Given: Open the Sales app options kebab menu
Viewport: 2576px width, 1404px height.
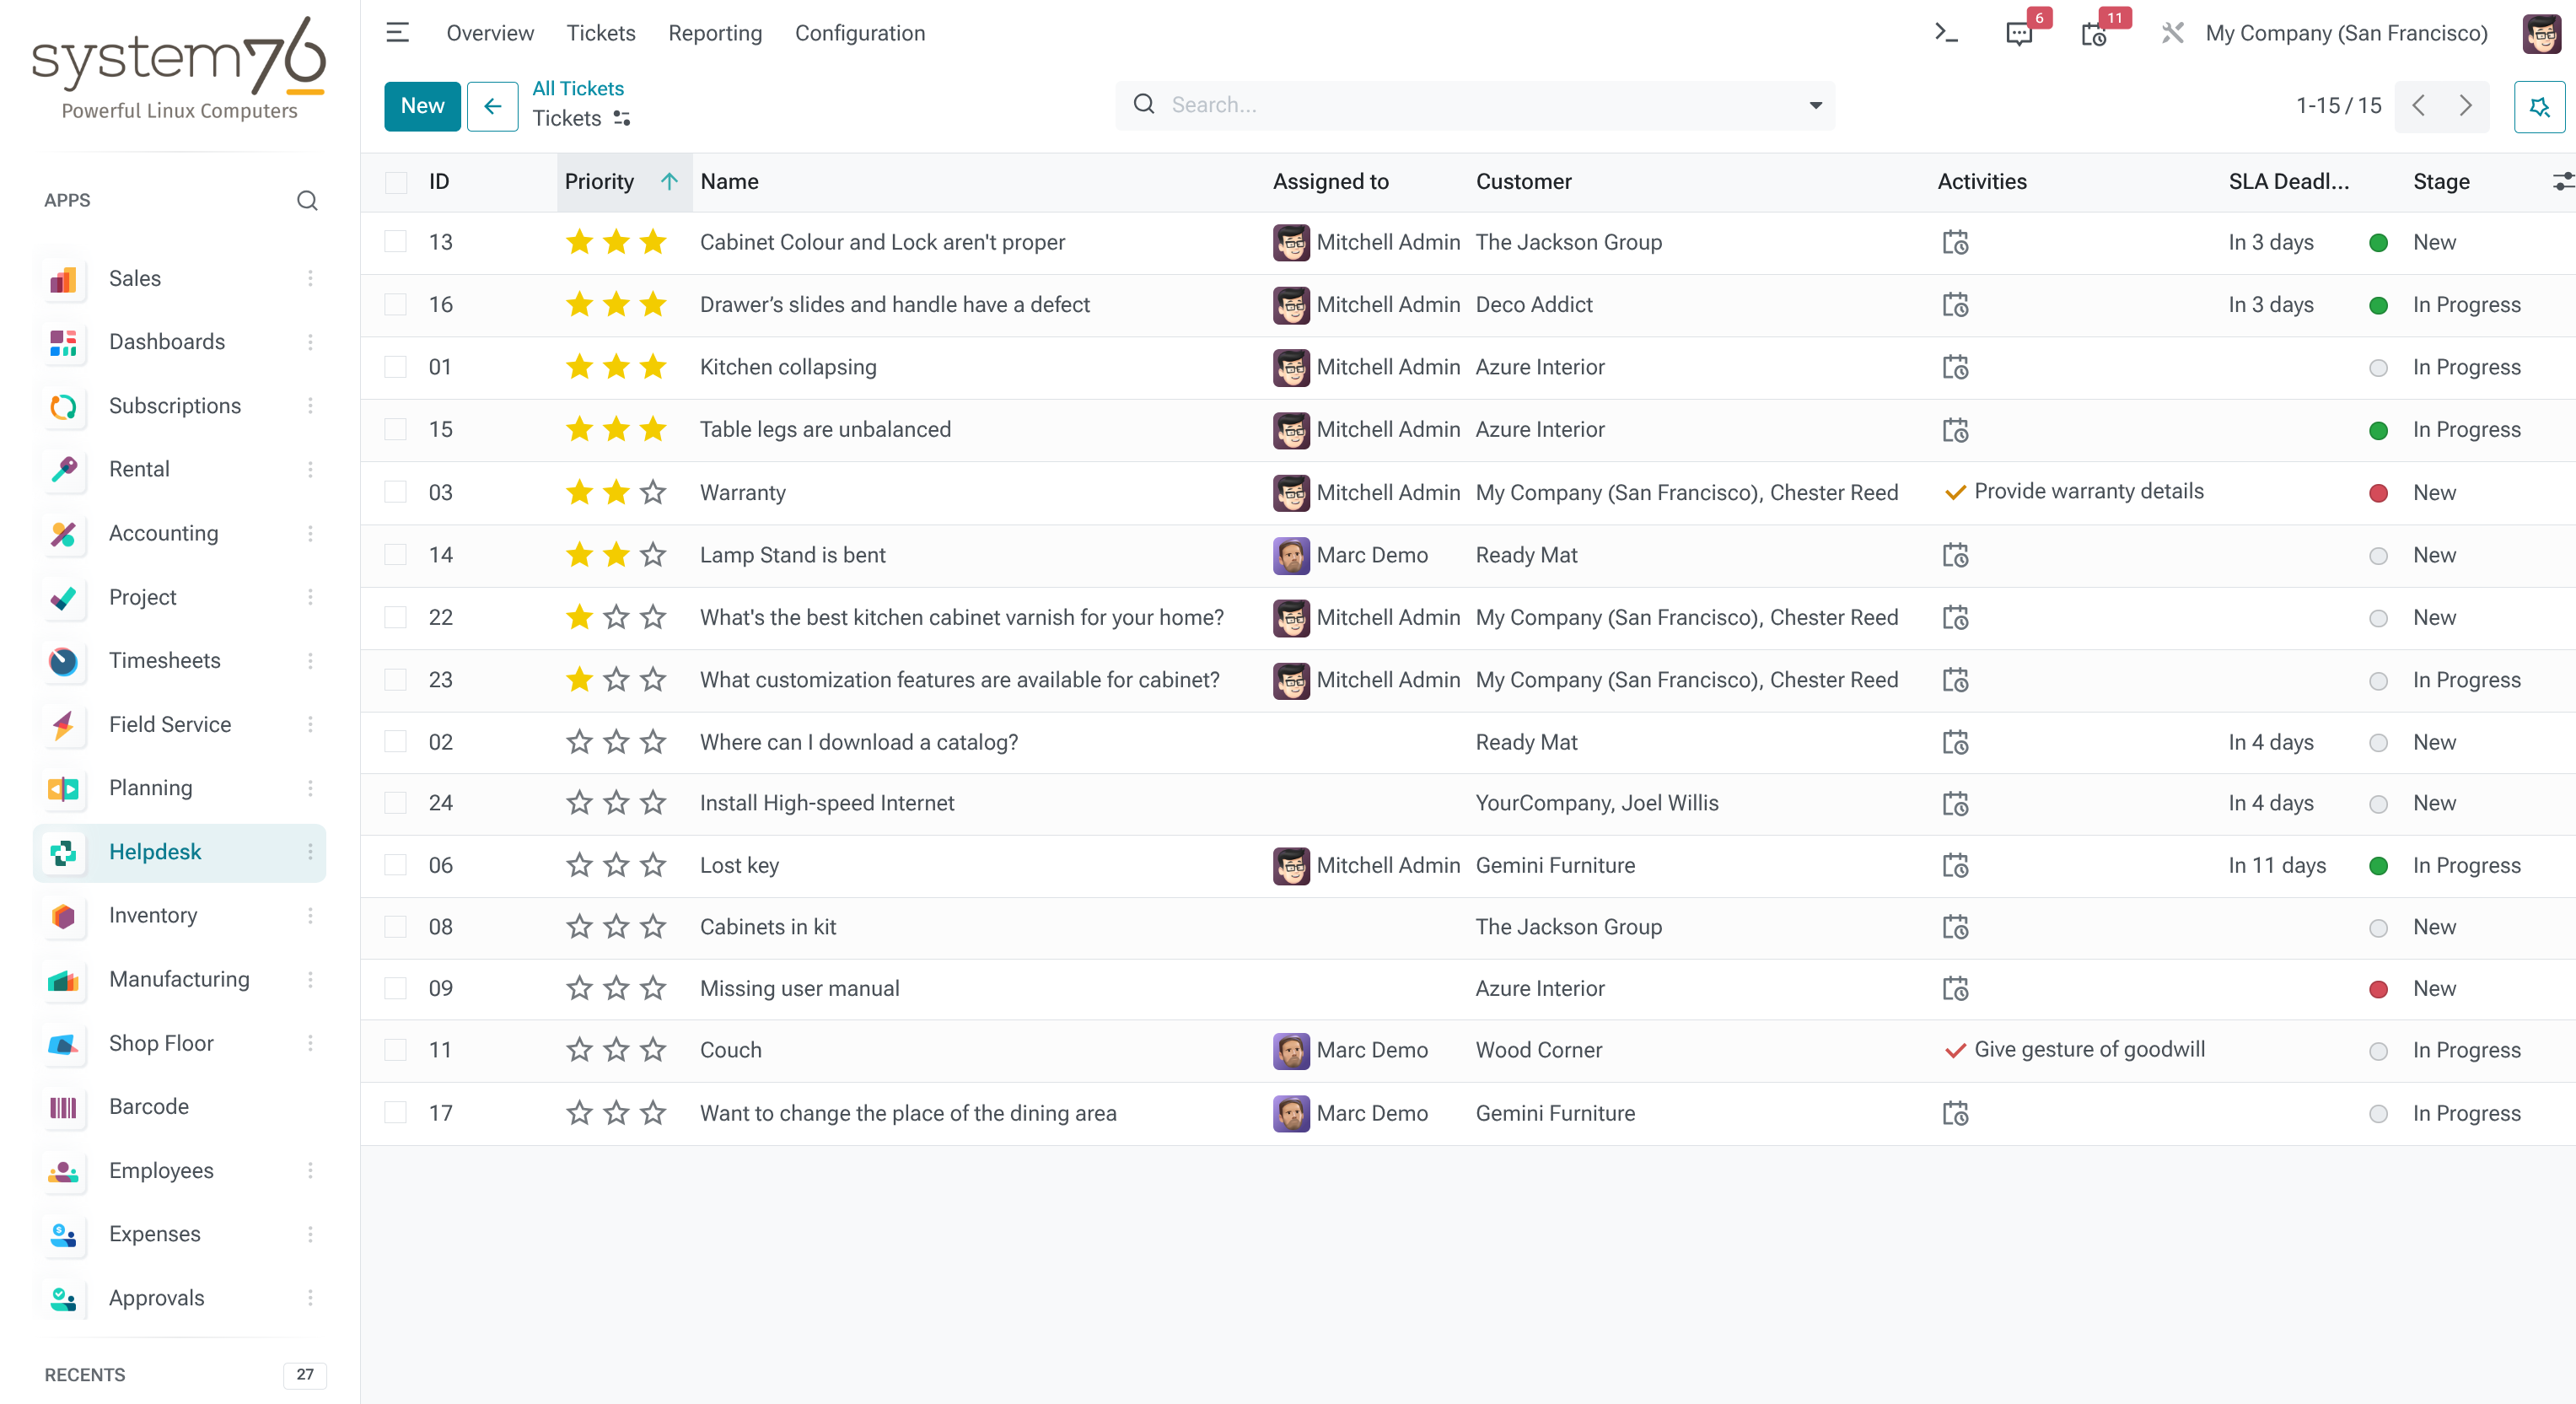Looking at the screenshot, I should pos(310,279).
